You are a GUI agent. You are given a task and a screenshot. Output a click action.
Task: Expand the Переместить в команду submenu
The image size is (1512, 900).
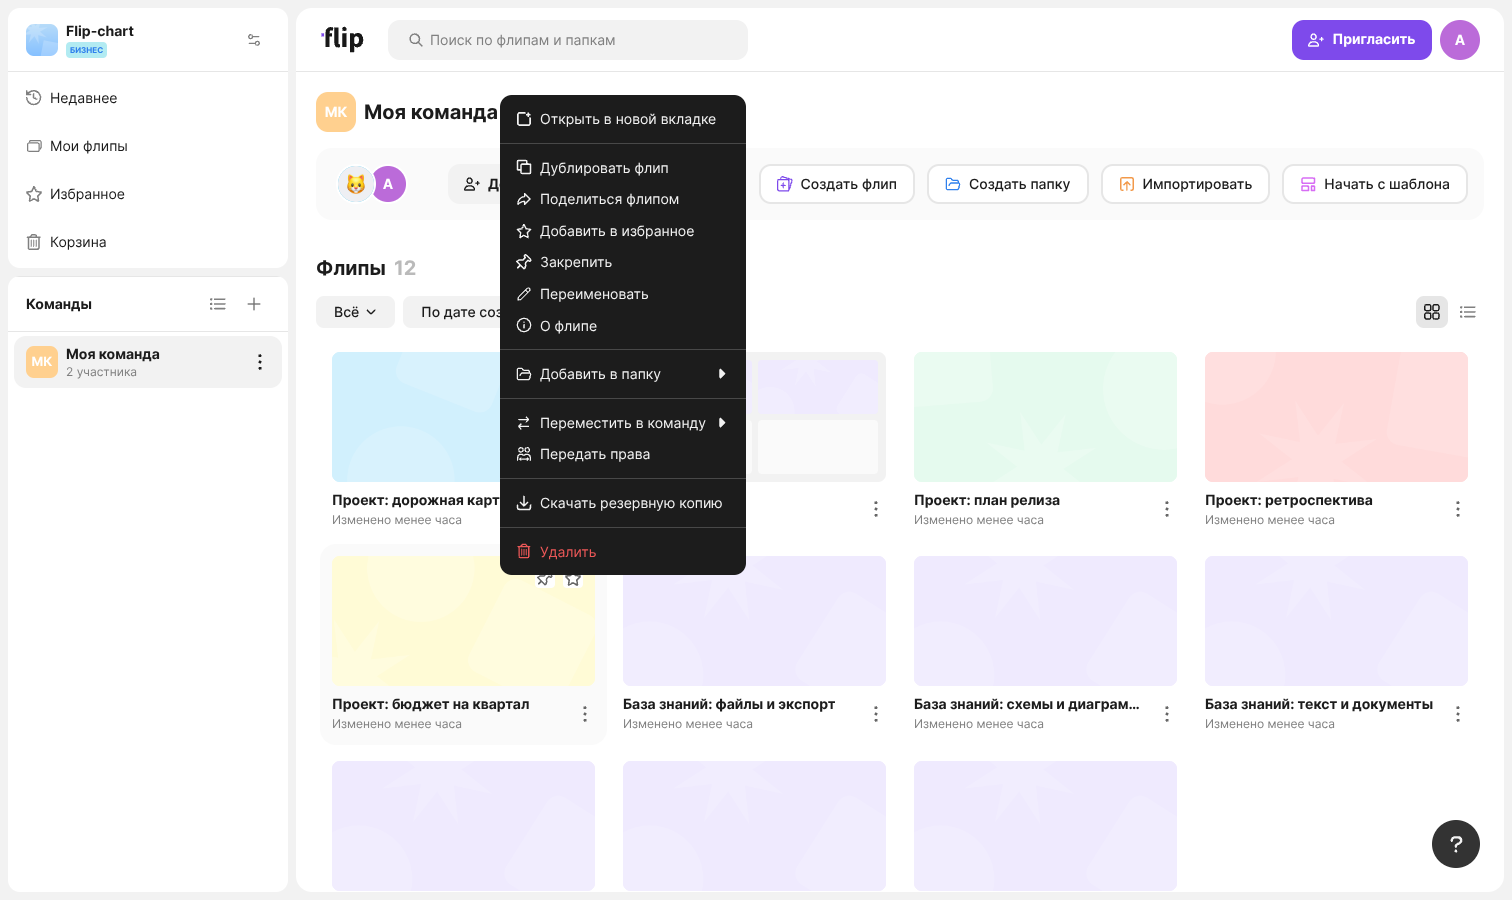(x=623, y=423)
